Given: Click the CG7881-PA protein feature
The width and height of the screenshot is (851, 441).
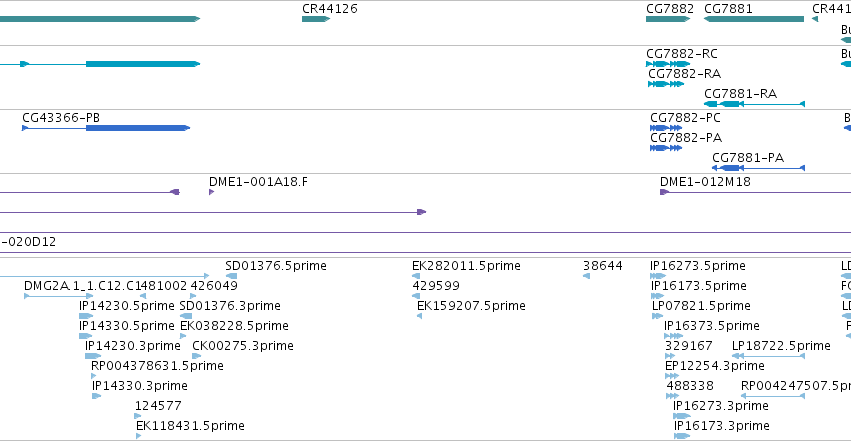Looking at the screenshot, I should (758, 168).
